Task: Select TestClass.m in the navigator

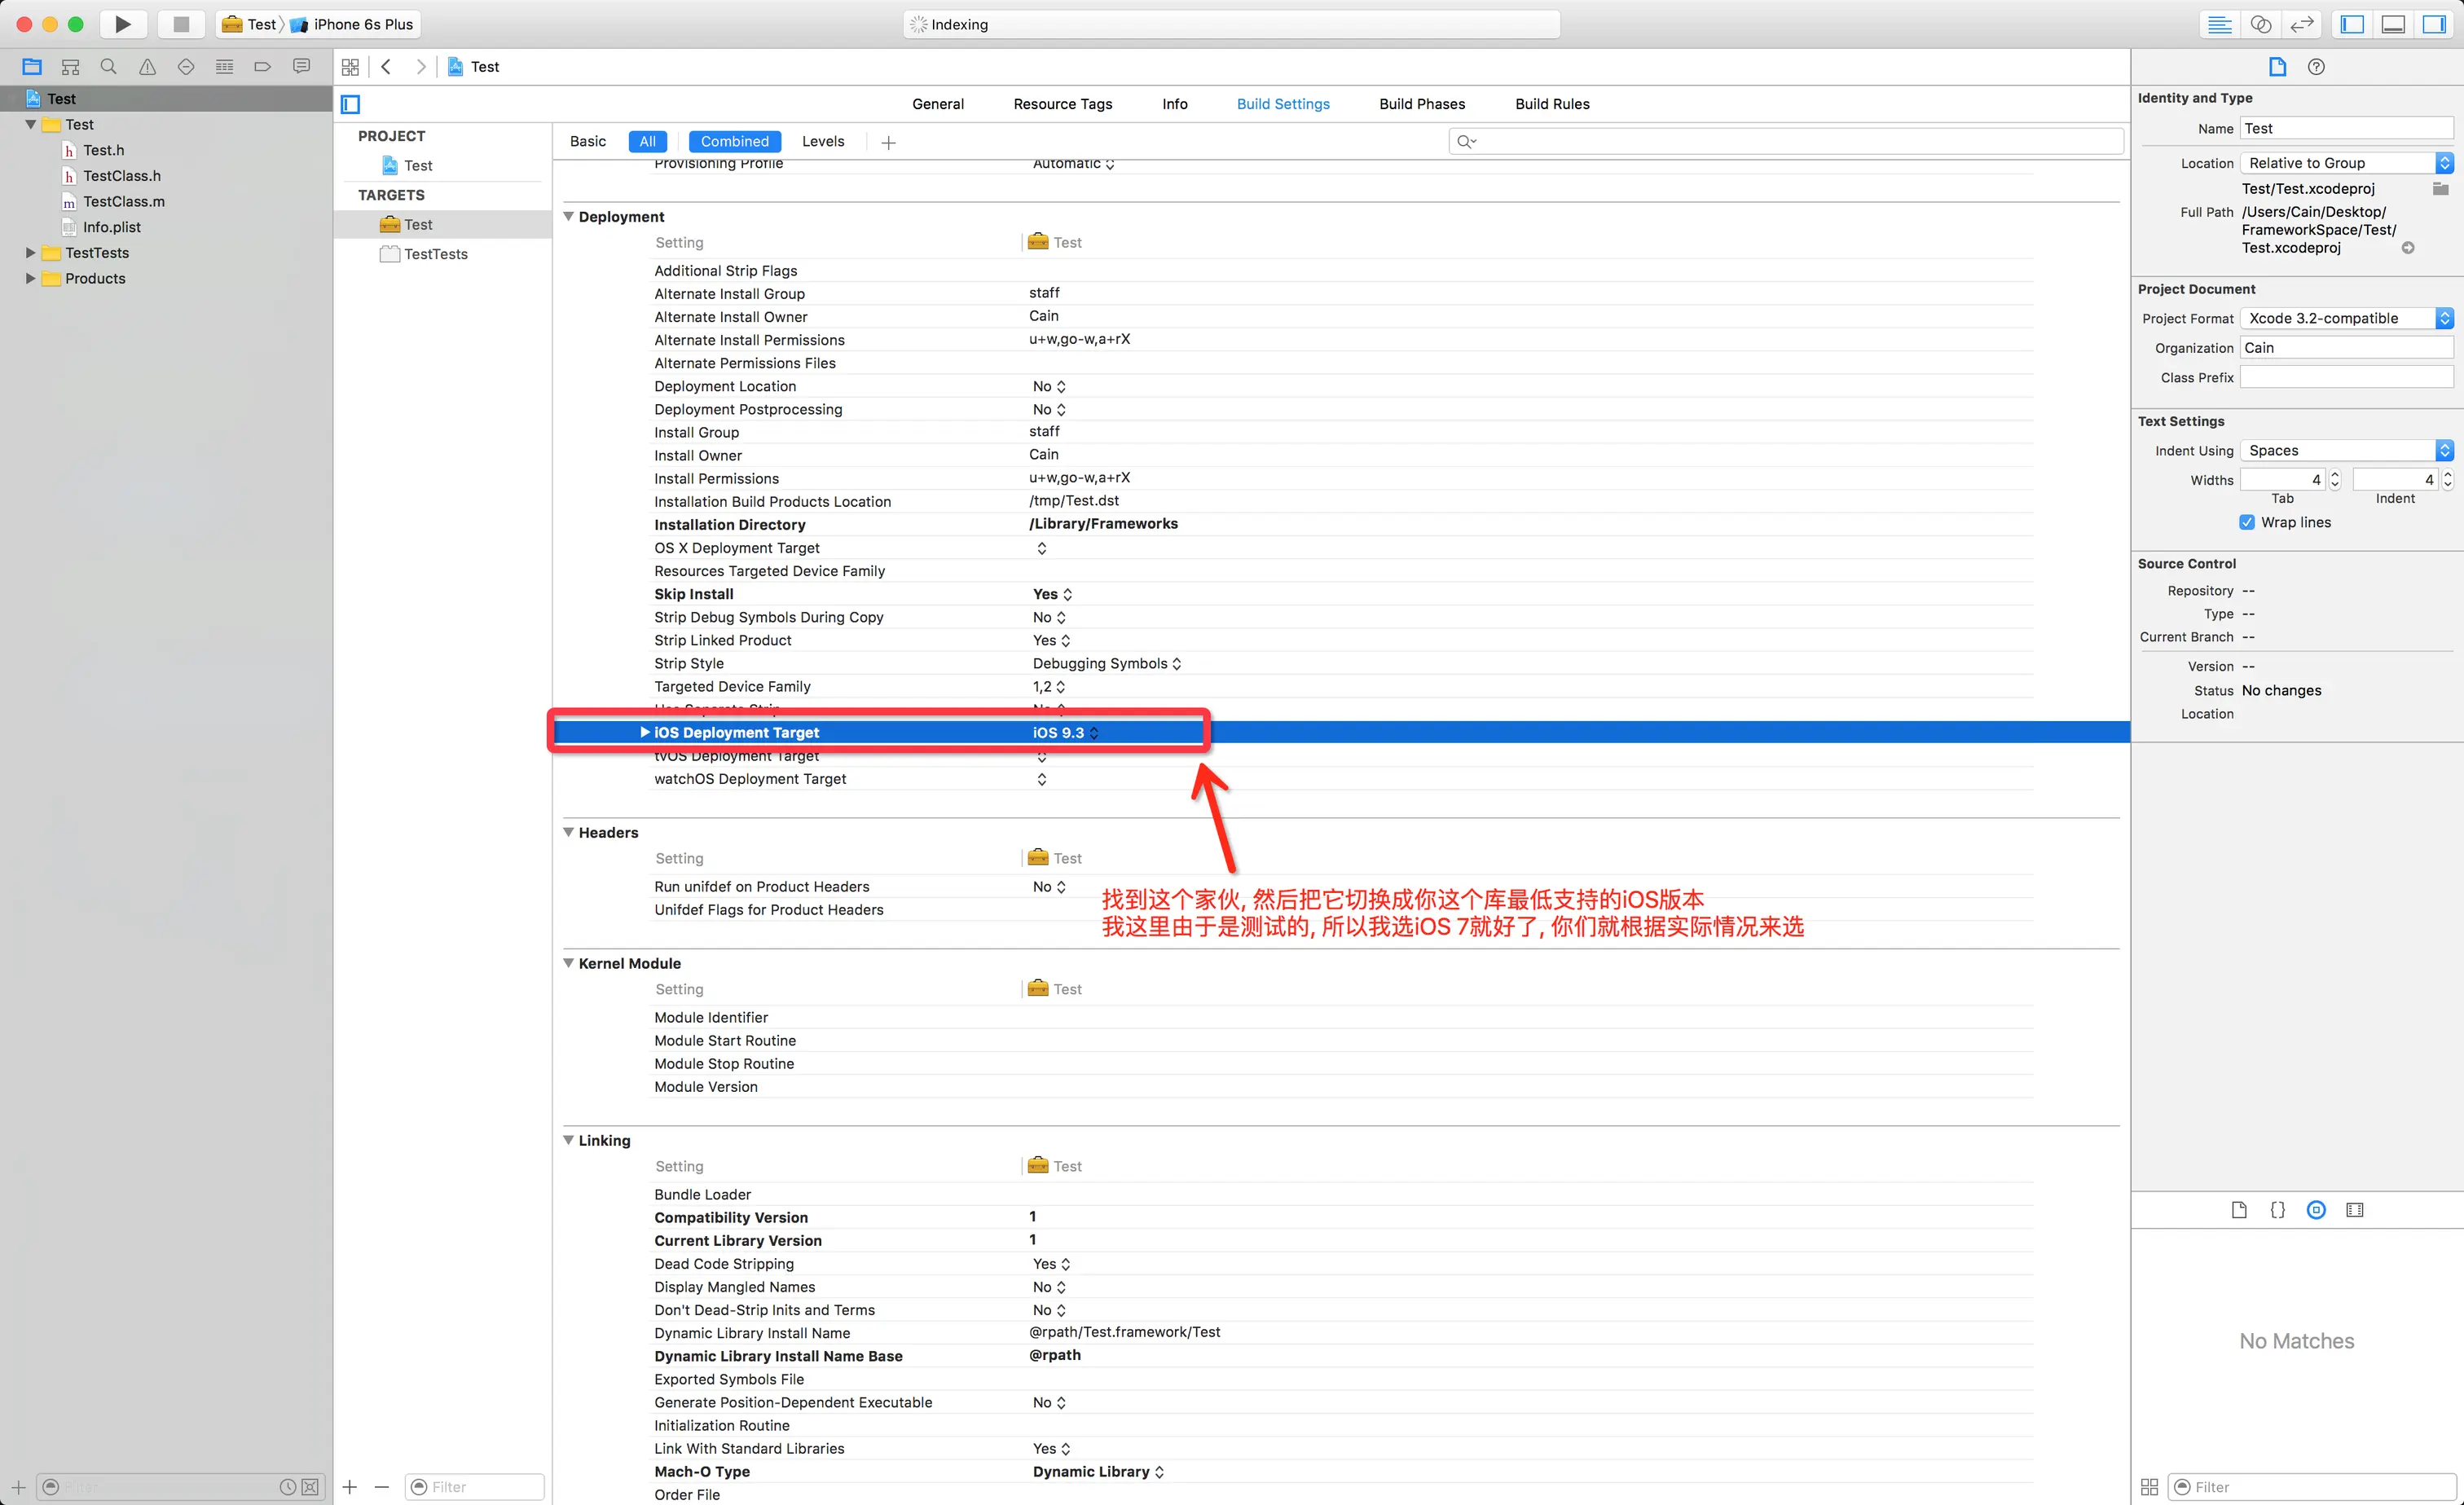Action: coord(123,201)
